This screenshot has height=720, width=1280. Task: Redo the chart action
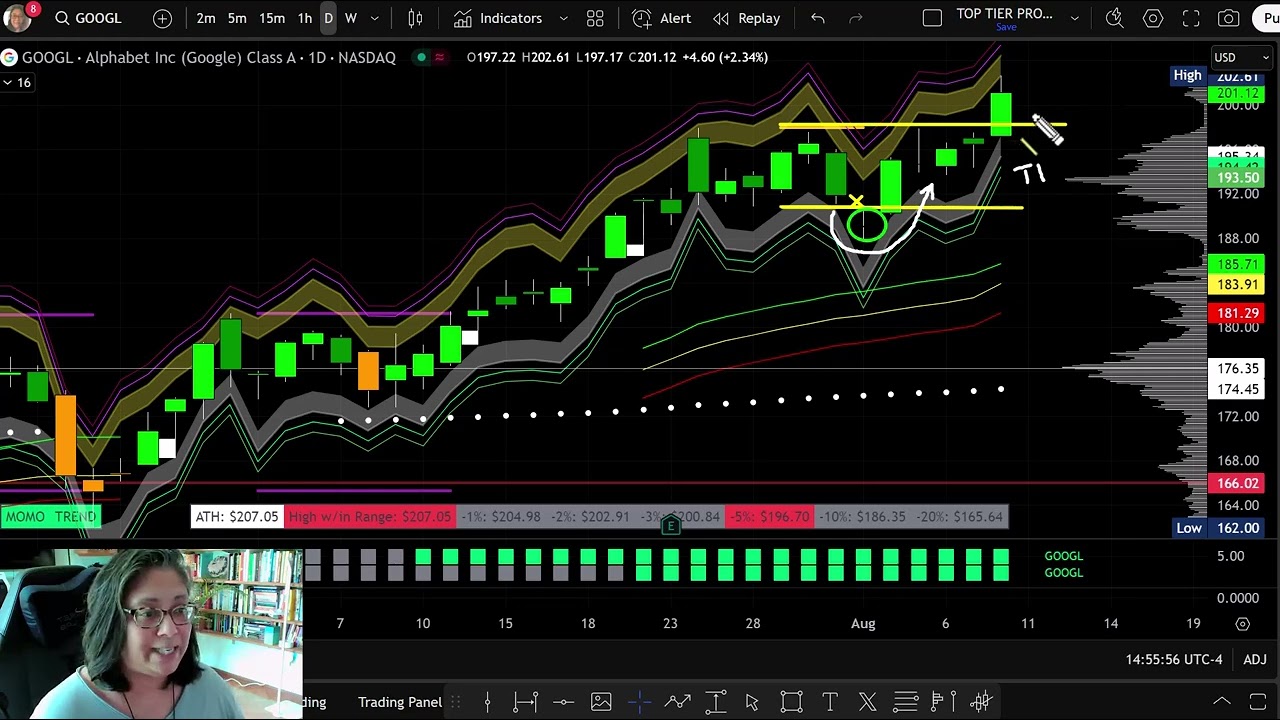coord(856,18)
